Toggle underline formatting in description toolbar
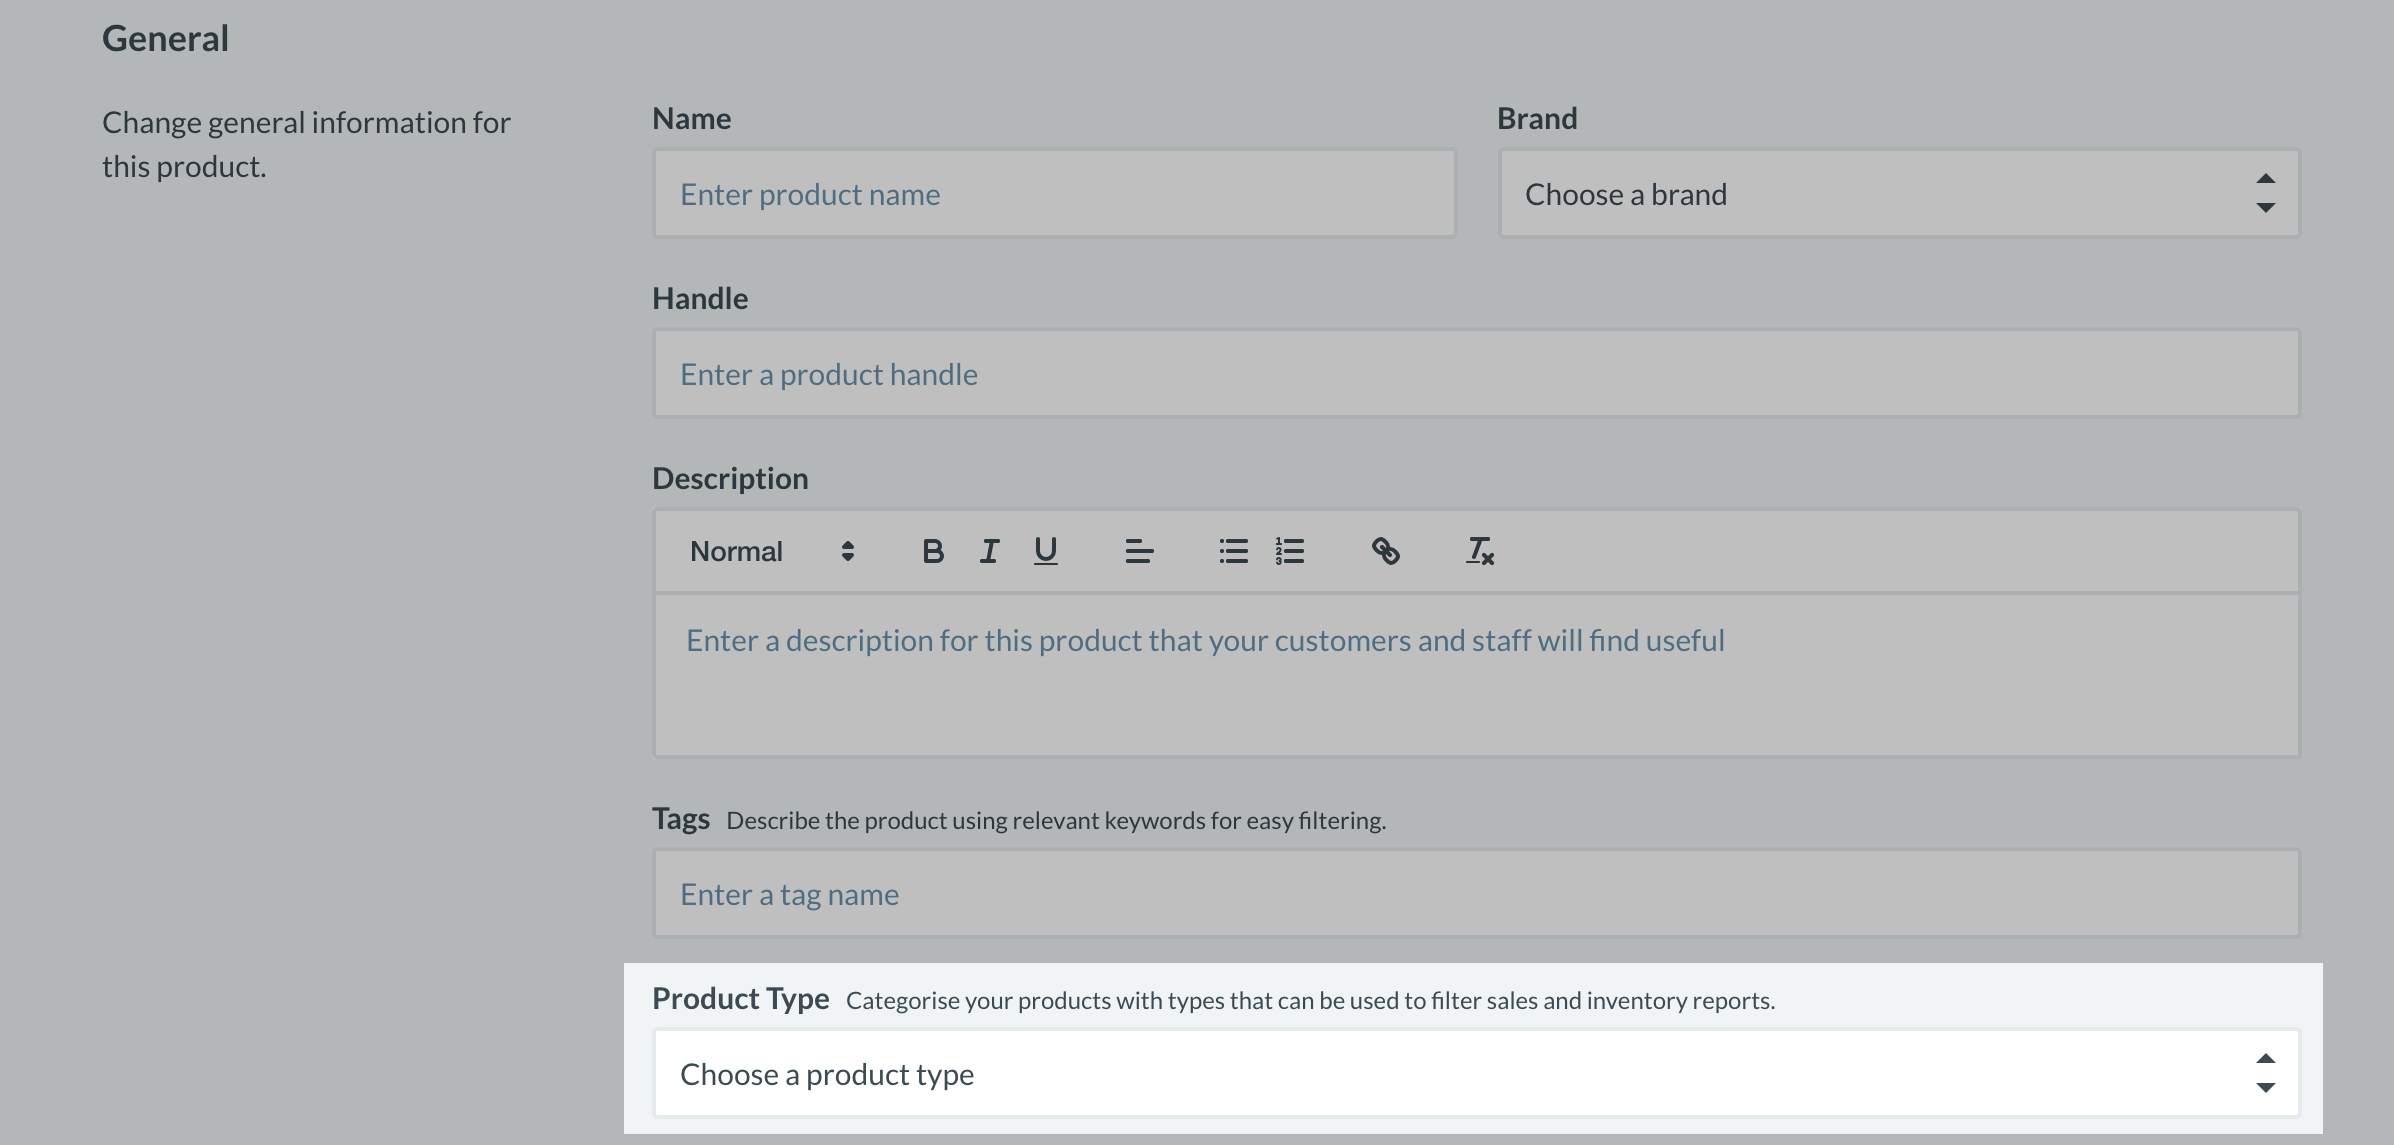This screenshot has height=1145, width=2394. click(1045, 551)
